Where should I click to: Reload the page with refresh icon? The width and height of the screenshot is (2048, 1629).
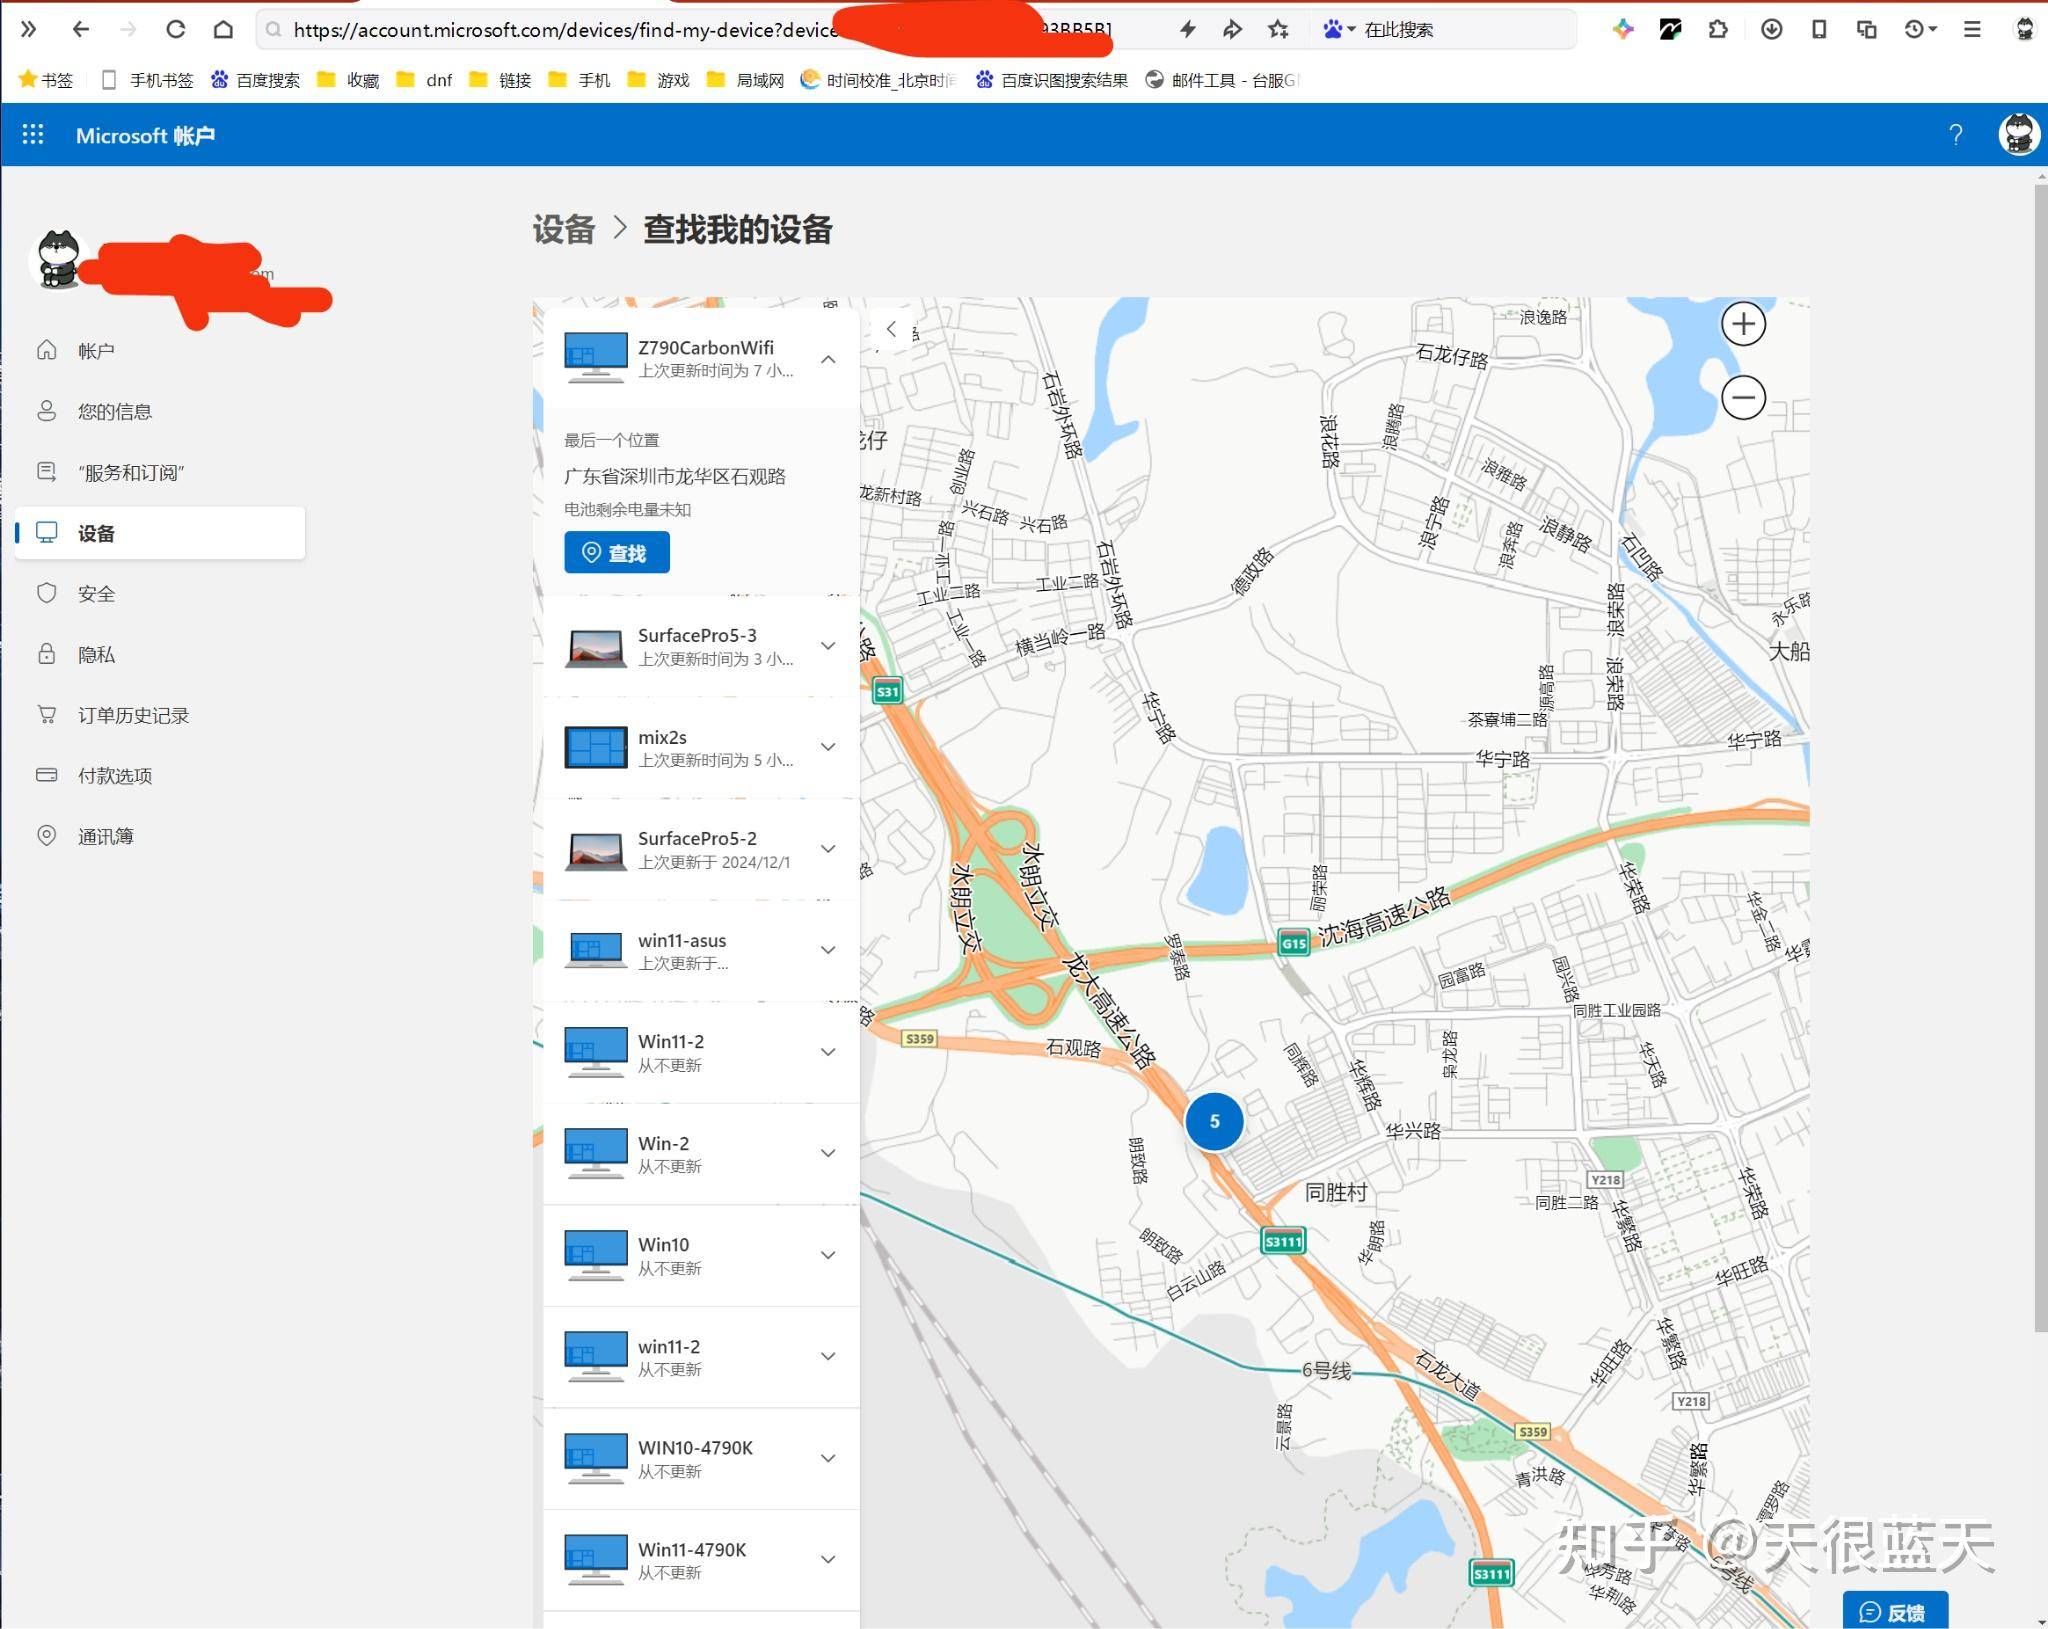(176, 30)
